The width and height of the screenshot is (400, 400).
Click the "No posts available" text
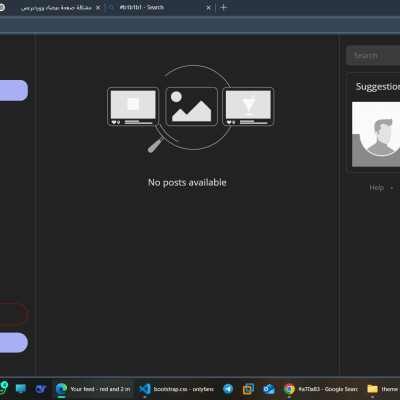[187, 182]
